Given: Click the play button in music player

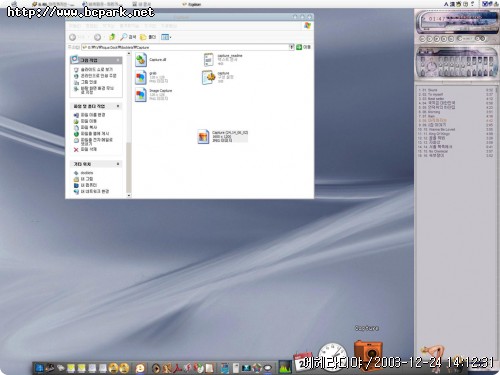Looking at the screenshot, I should 429,39.
